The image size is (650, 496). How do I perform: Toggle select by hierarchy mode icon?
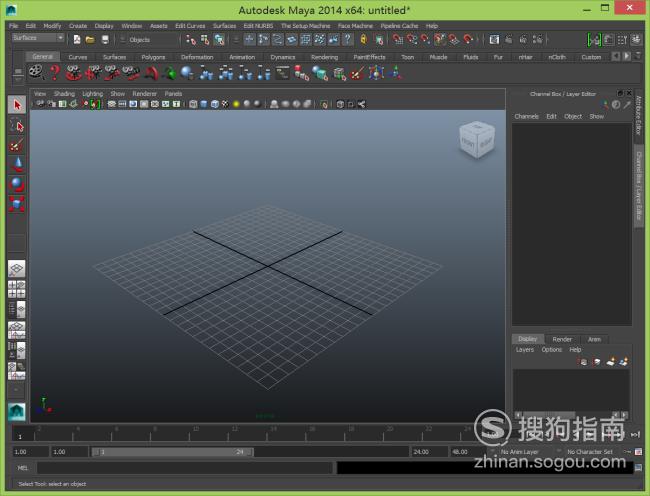tap(191, 40)
